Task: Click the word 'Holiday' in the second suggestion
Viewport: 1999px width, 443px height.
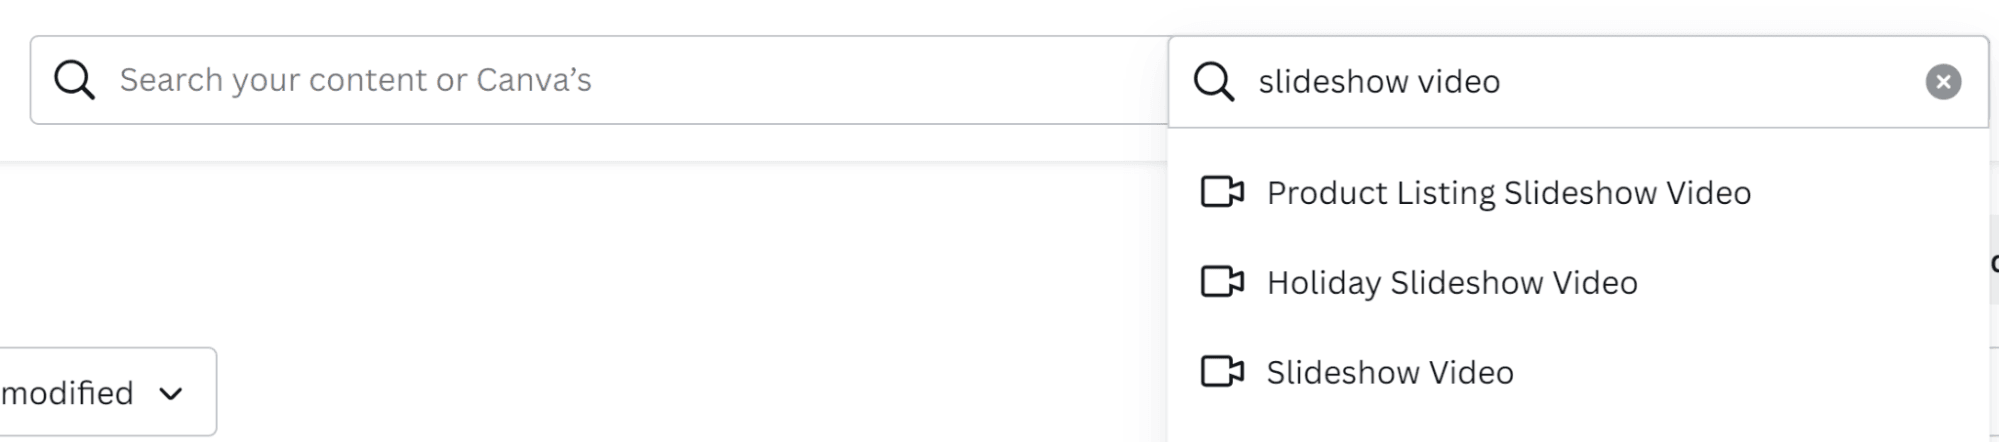Action: [1323, 283]
